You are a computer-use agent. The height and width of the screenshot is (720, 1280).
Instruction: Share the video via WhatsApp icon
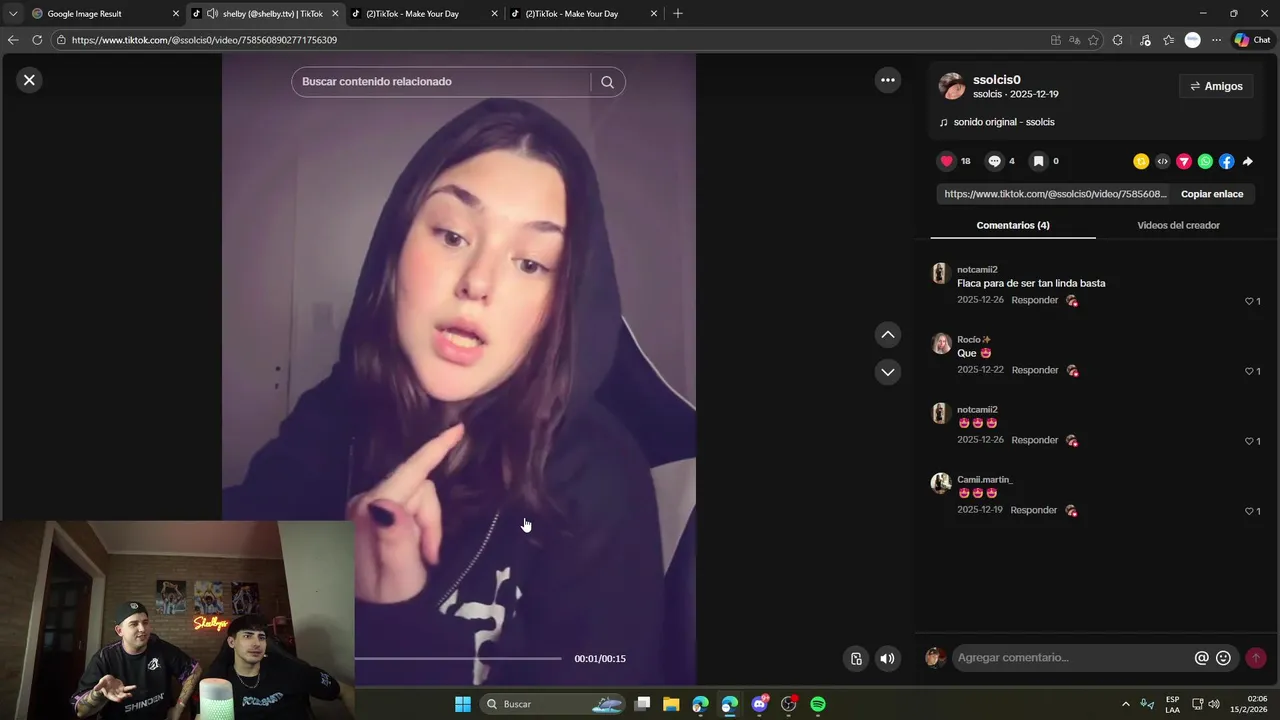coord(1205,161)
